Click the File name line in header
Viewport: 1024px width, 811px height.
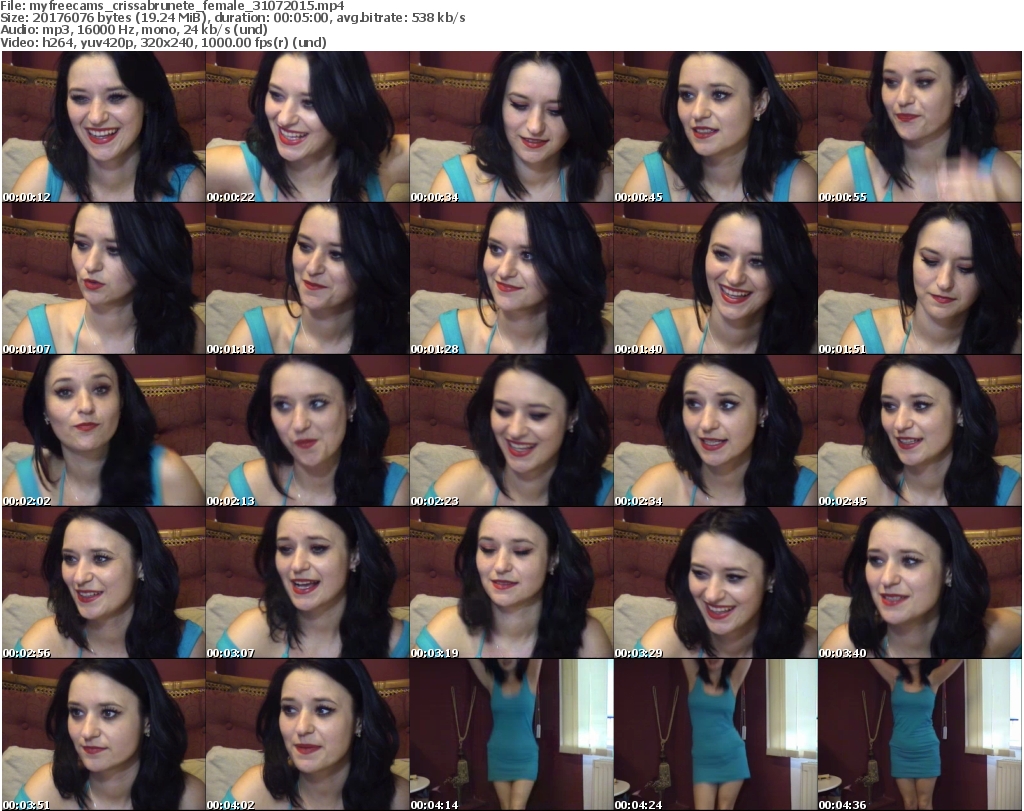pyautogui.click(x=172, y=6)
